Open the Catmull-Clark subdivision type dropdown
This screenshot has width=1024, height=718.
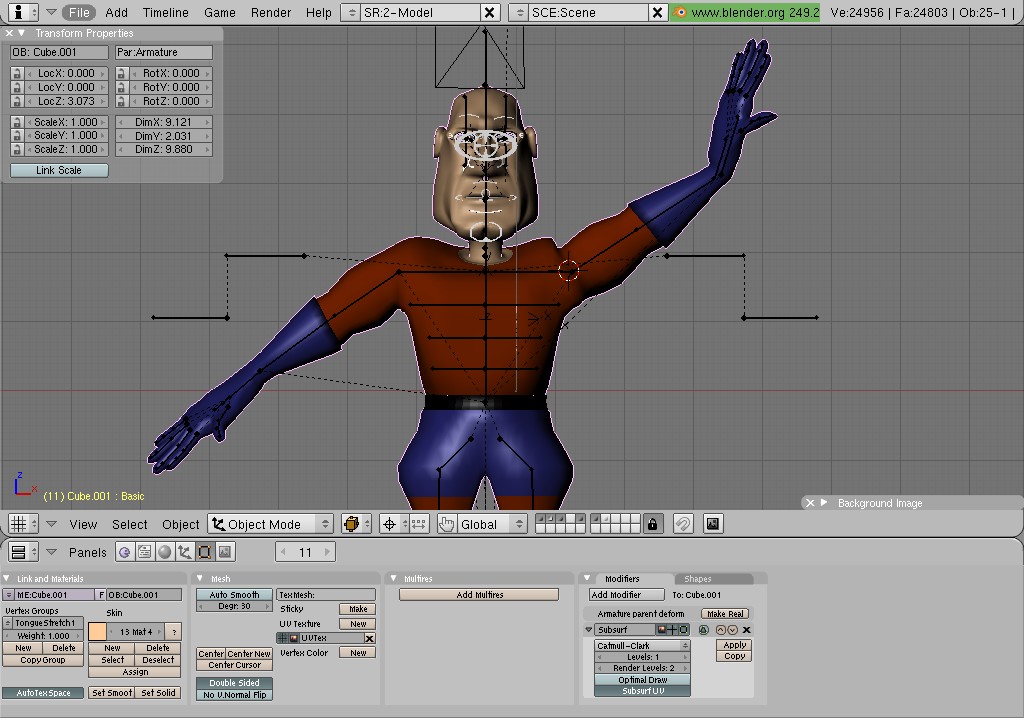click(643, 645)
